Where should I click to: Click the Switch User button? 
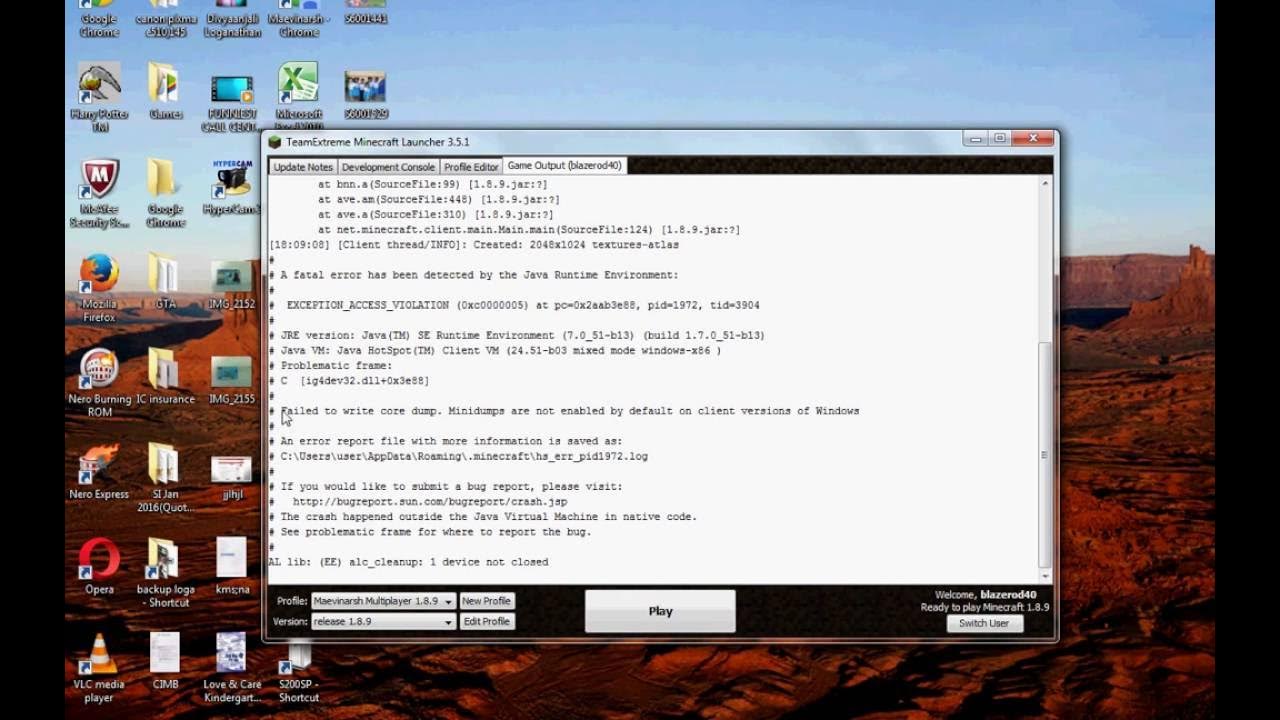[x=984, y=623]
